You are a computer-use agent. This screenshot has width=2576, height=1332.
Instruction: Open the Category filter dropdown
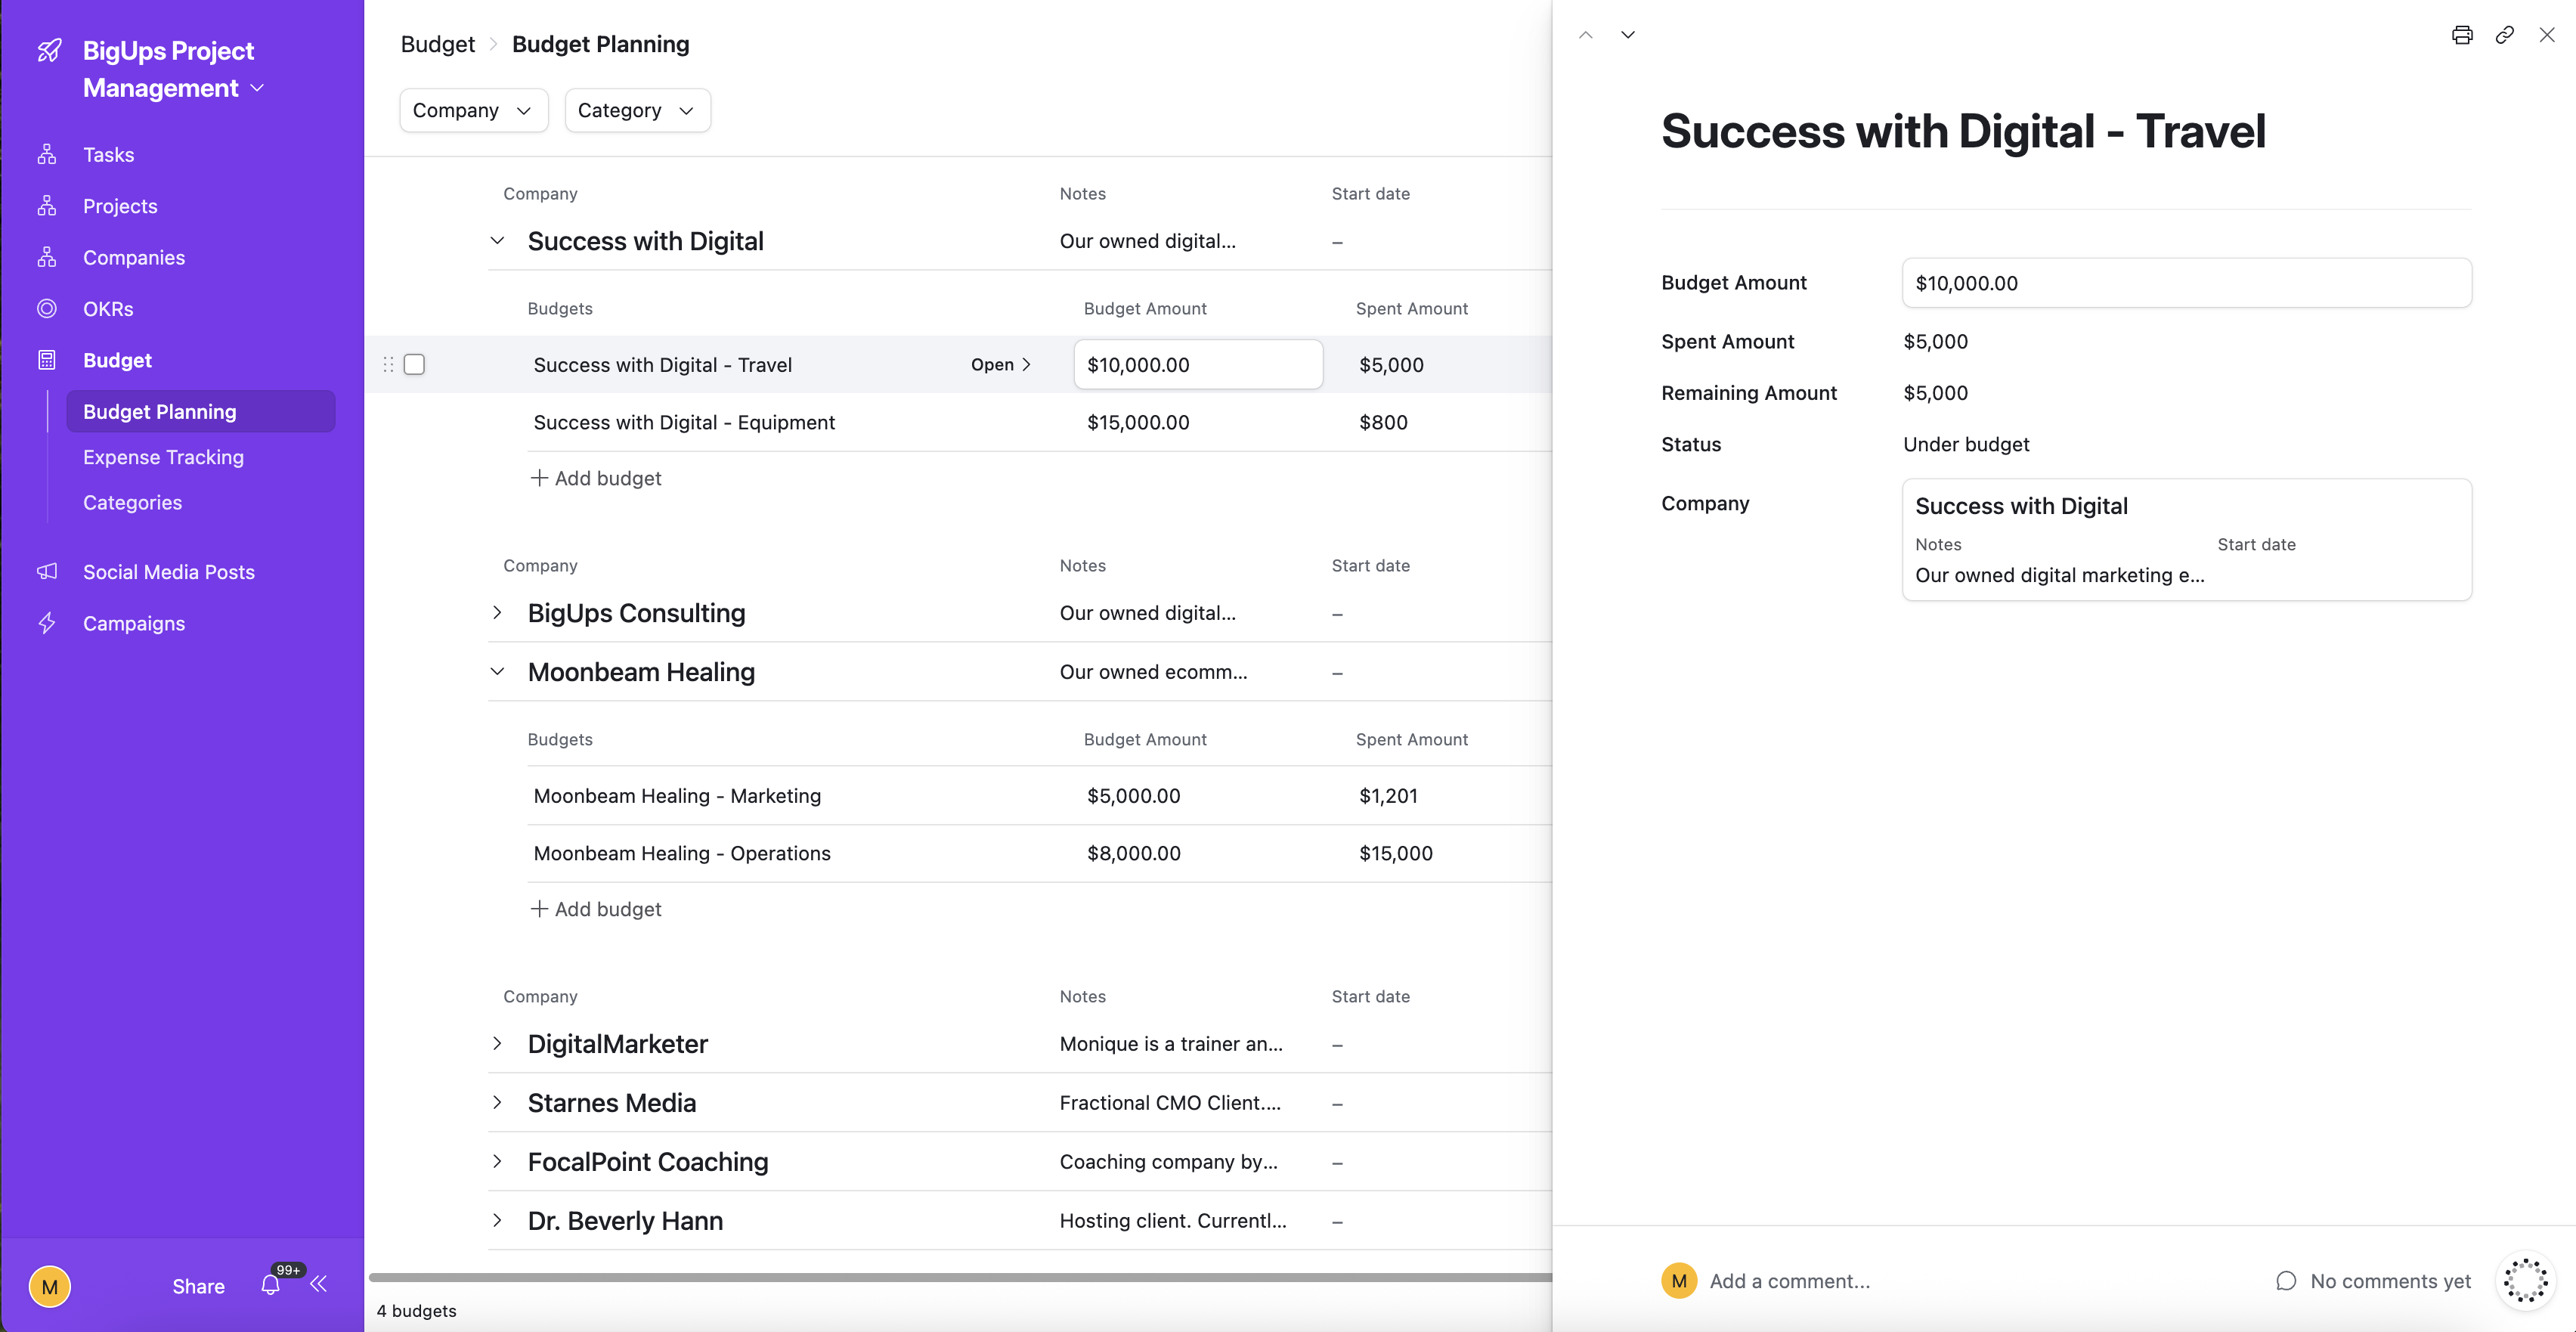[x=637, y=110]
